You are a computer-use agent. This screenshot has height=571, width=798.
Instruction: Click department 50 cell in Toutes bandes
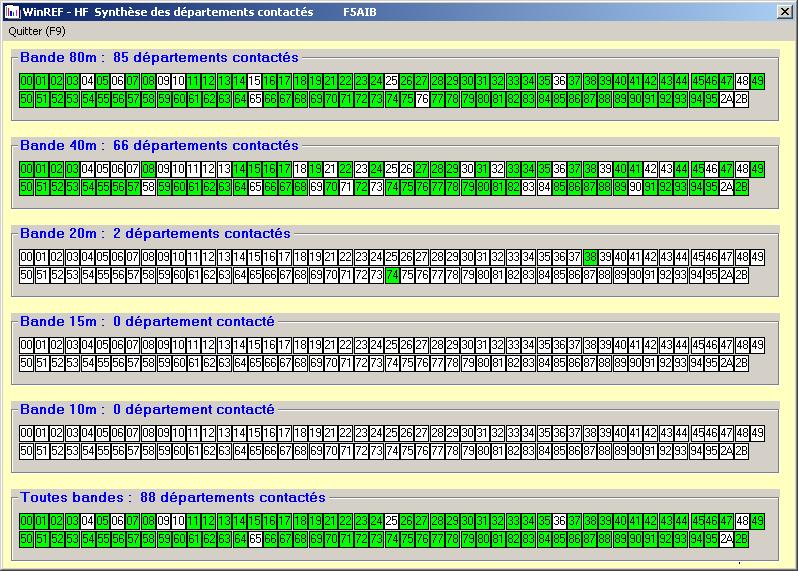pyautogui.click(x=26, y=539)
